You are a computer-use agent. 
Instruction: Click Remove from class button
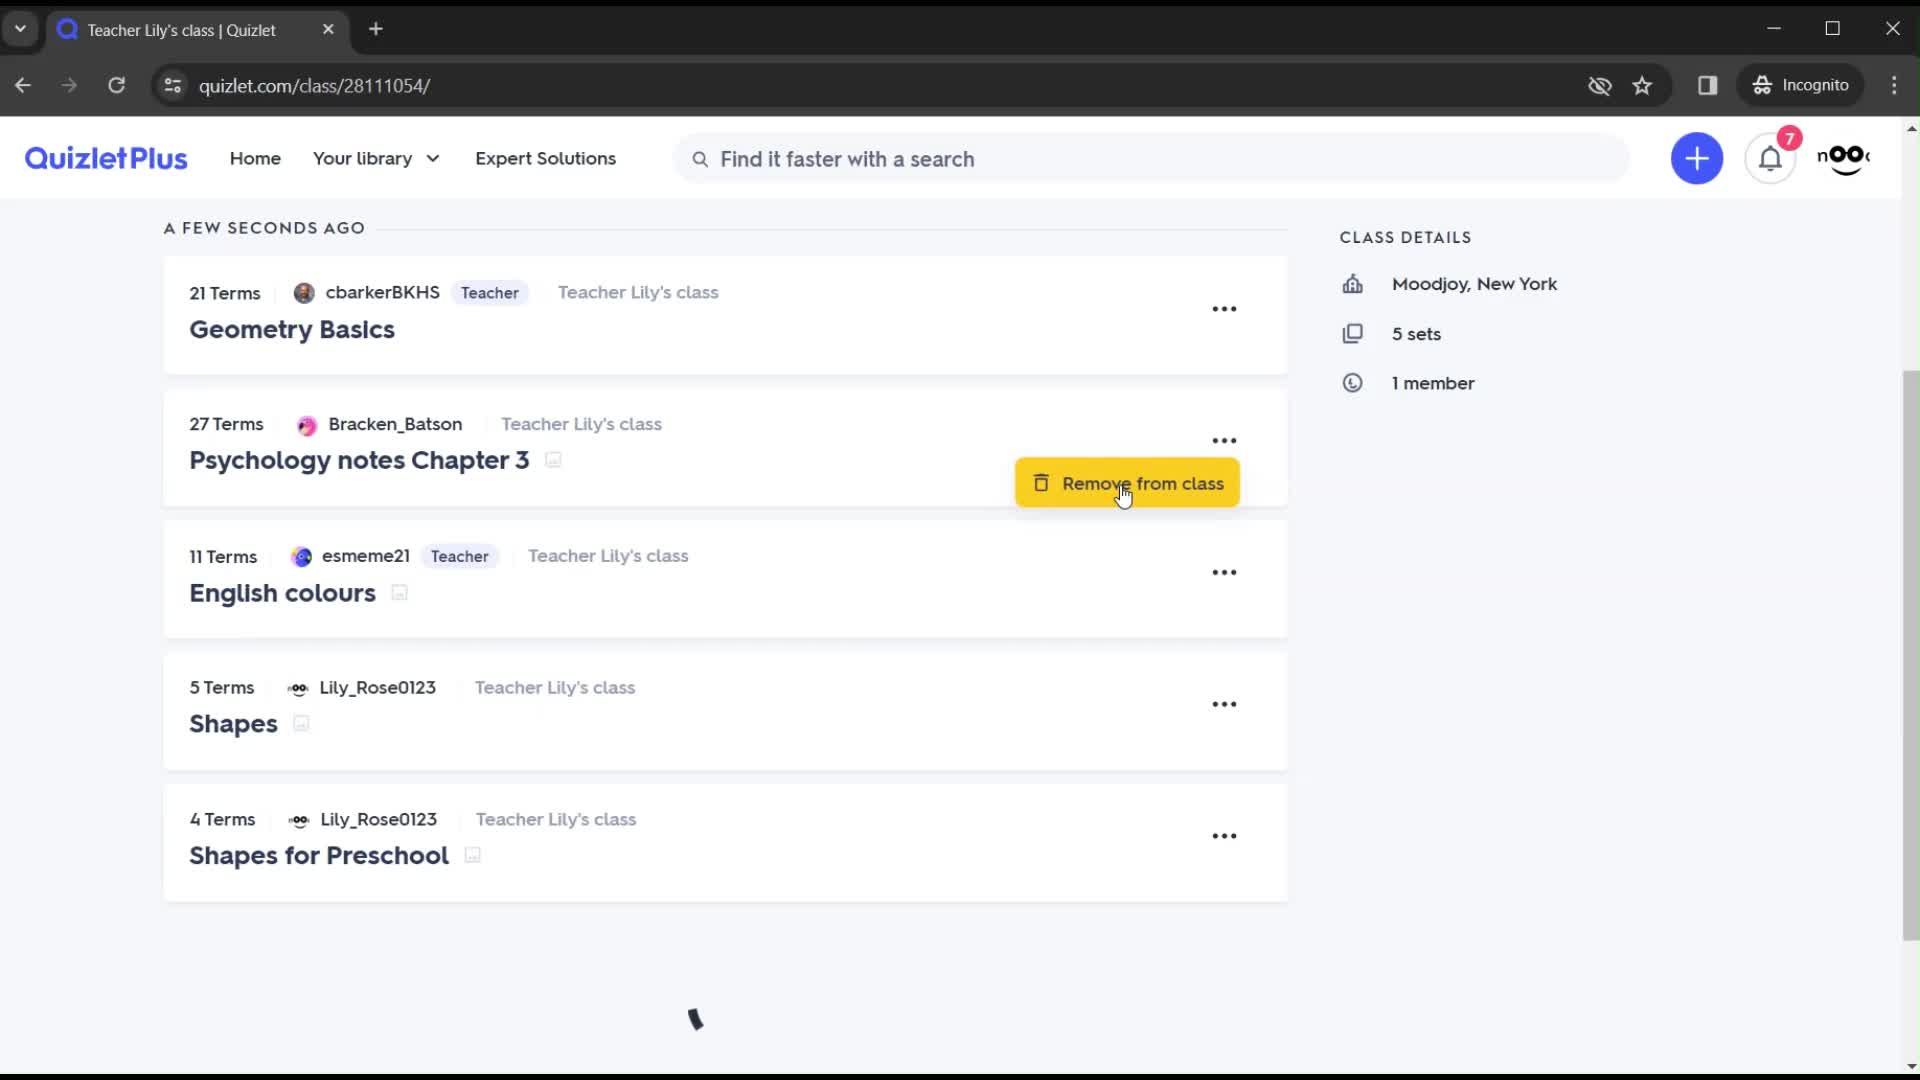click(x=1127, y=483)
